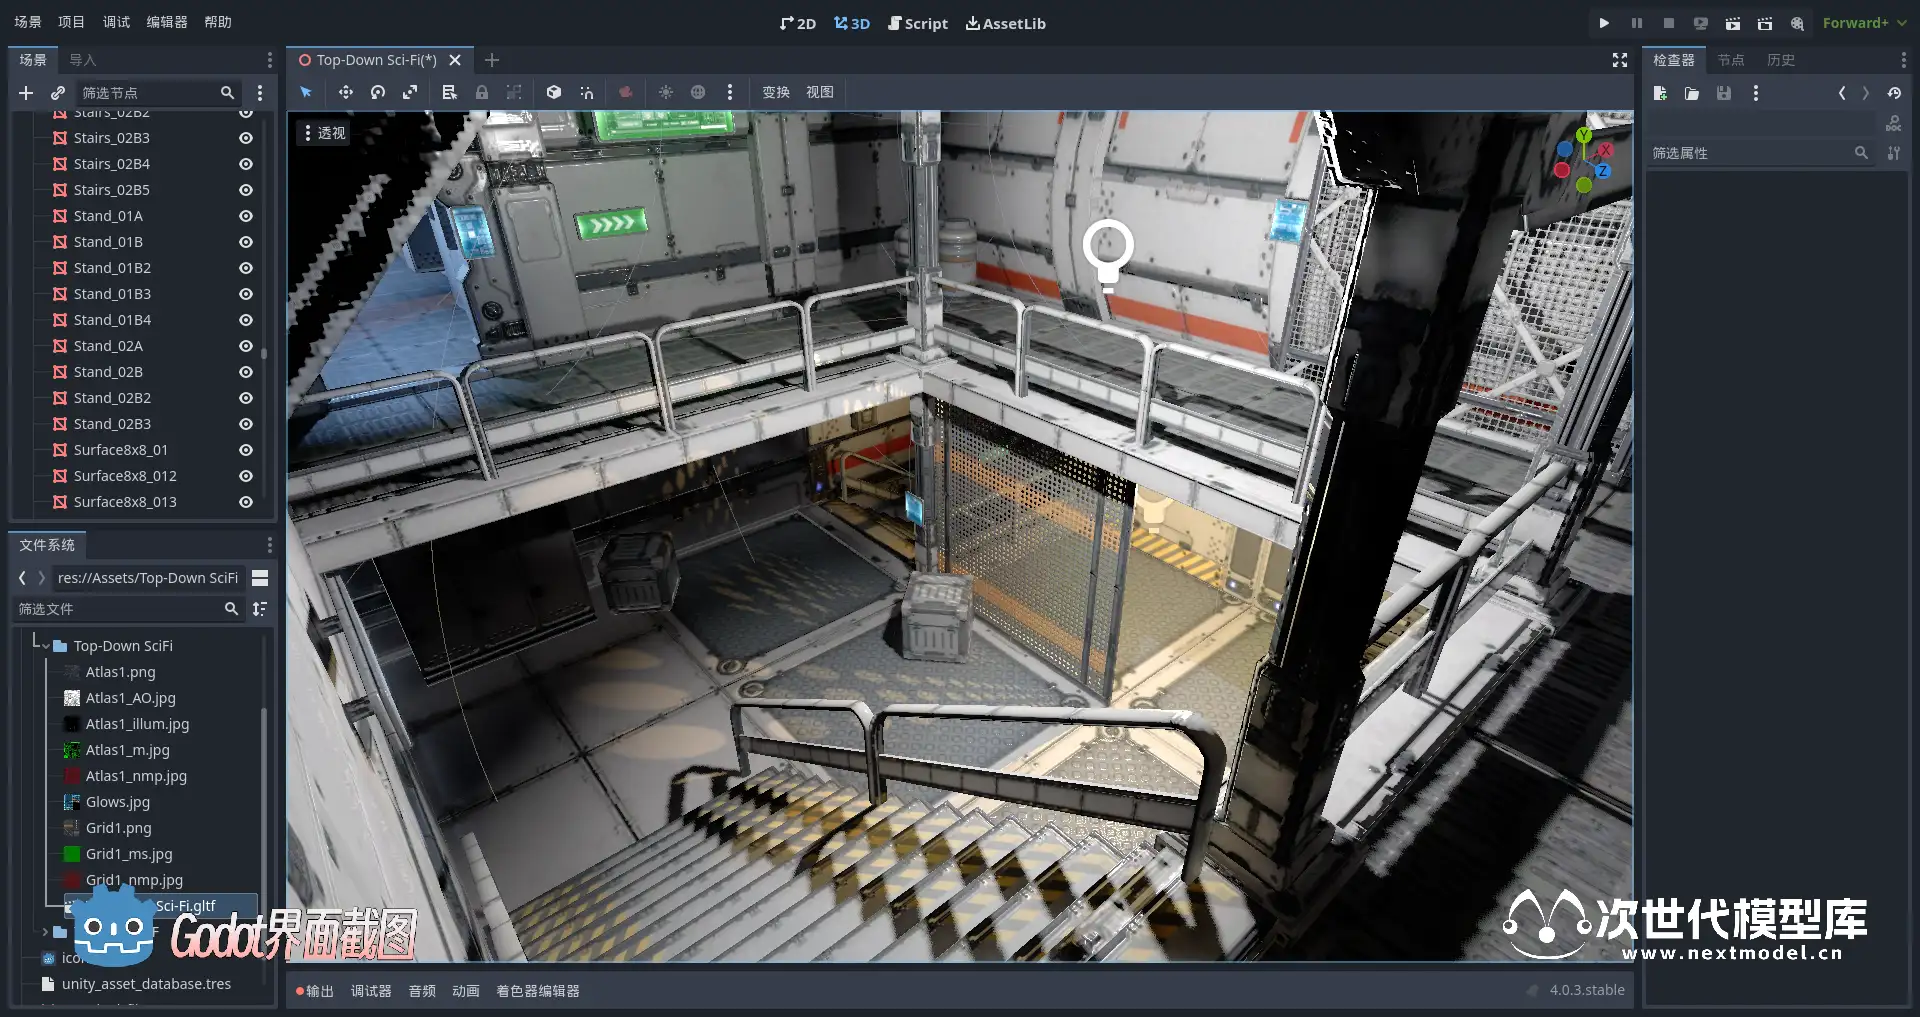1920x1017 pixels.
Task: Open the 调试 menu in the menu bar
Action: pos(116,22)
